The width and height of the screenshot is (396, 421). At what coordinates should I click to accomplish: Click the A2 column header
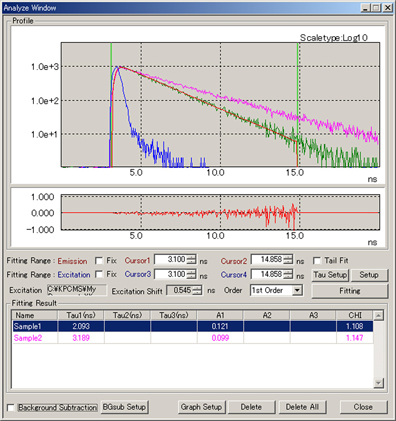[x=267, y=315]
